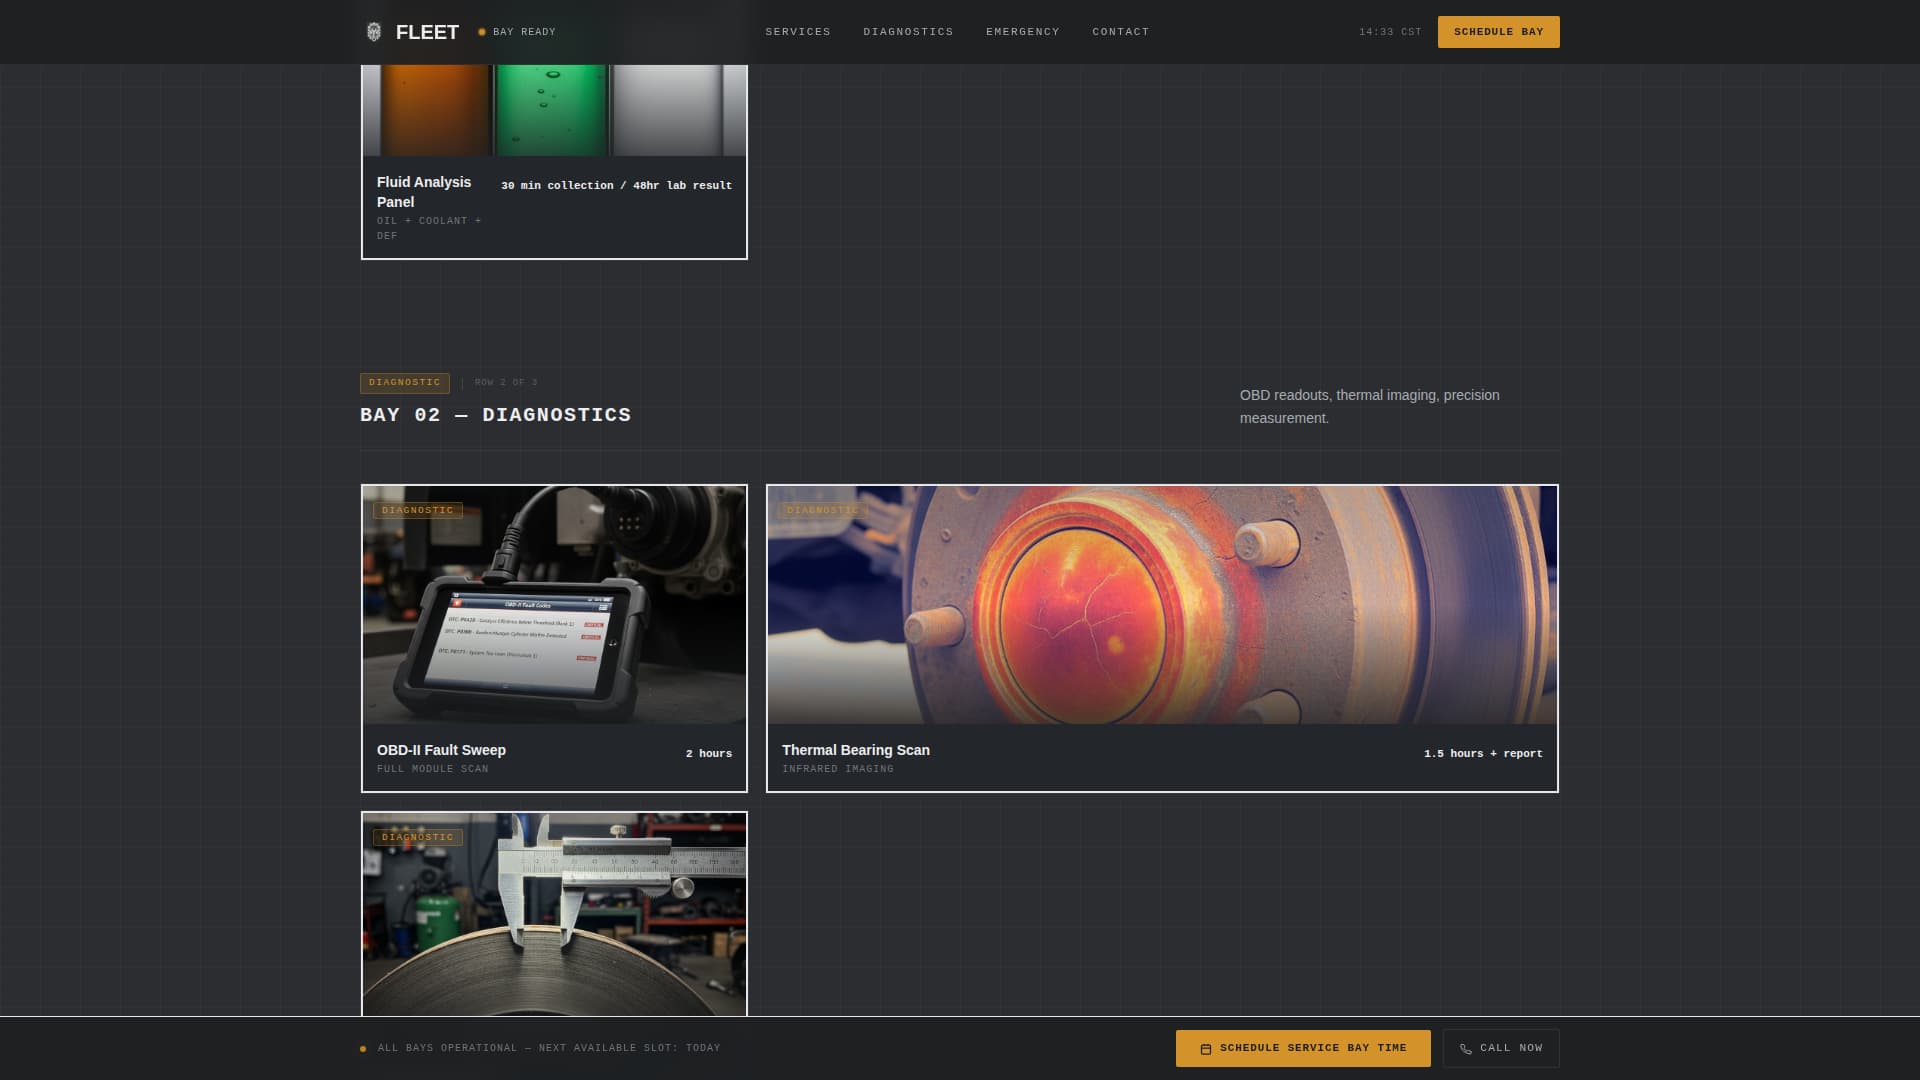This screenshot has width=1920, height=1080.
Task: Click the Oil + Coolant + DEF subtitle
Action: [429, 228]
